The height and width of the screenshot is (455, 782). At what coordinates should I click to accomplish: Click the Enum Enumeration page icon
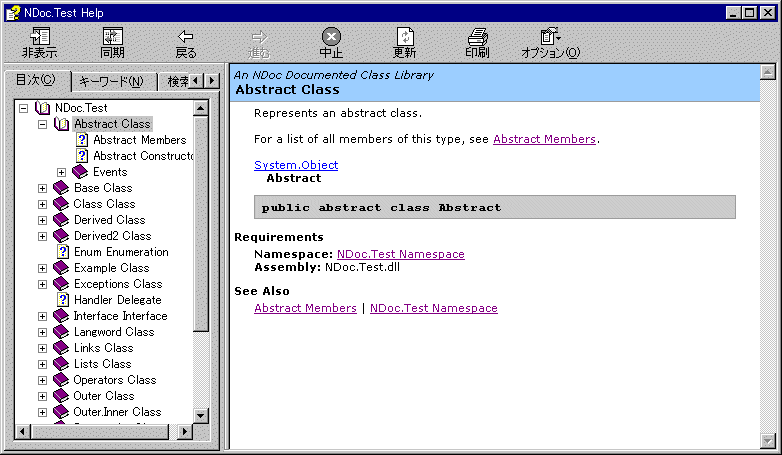63,252
